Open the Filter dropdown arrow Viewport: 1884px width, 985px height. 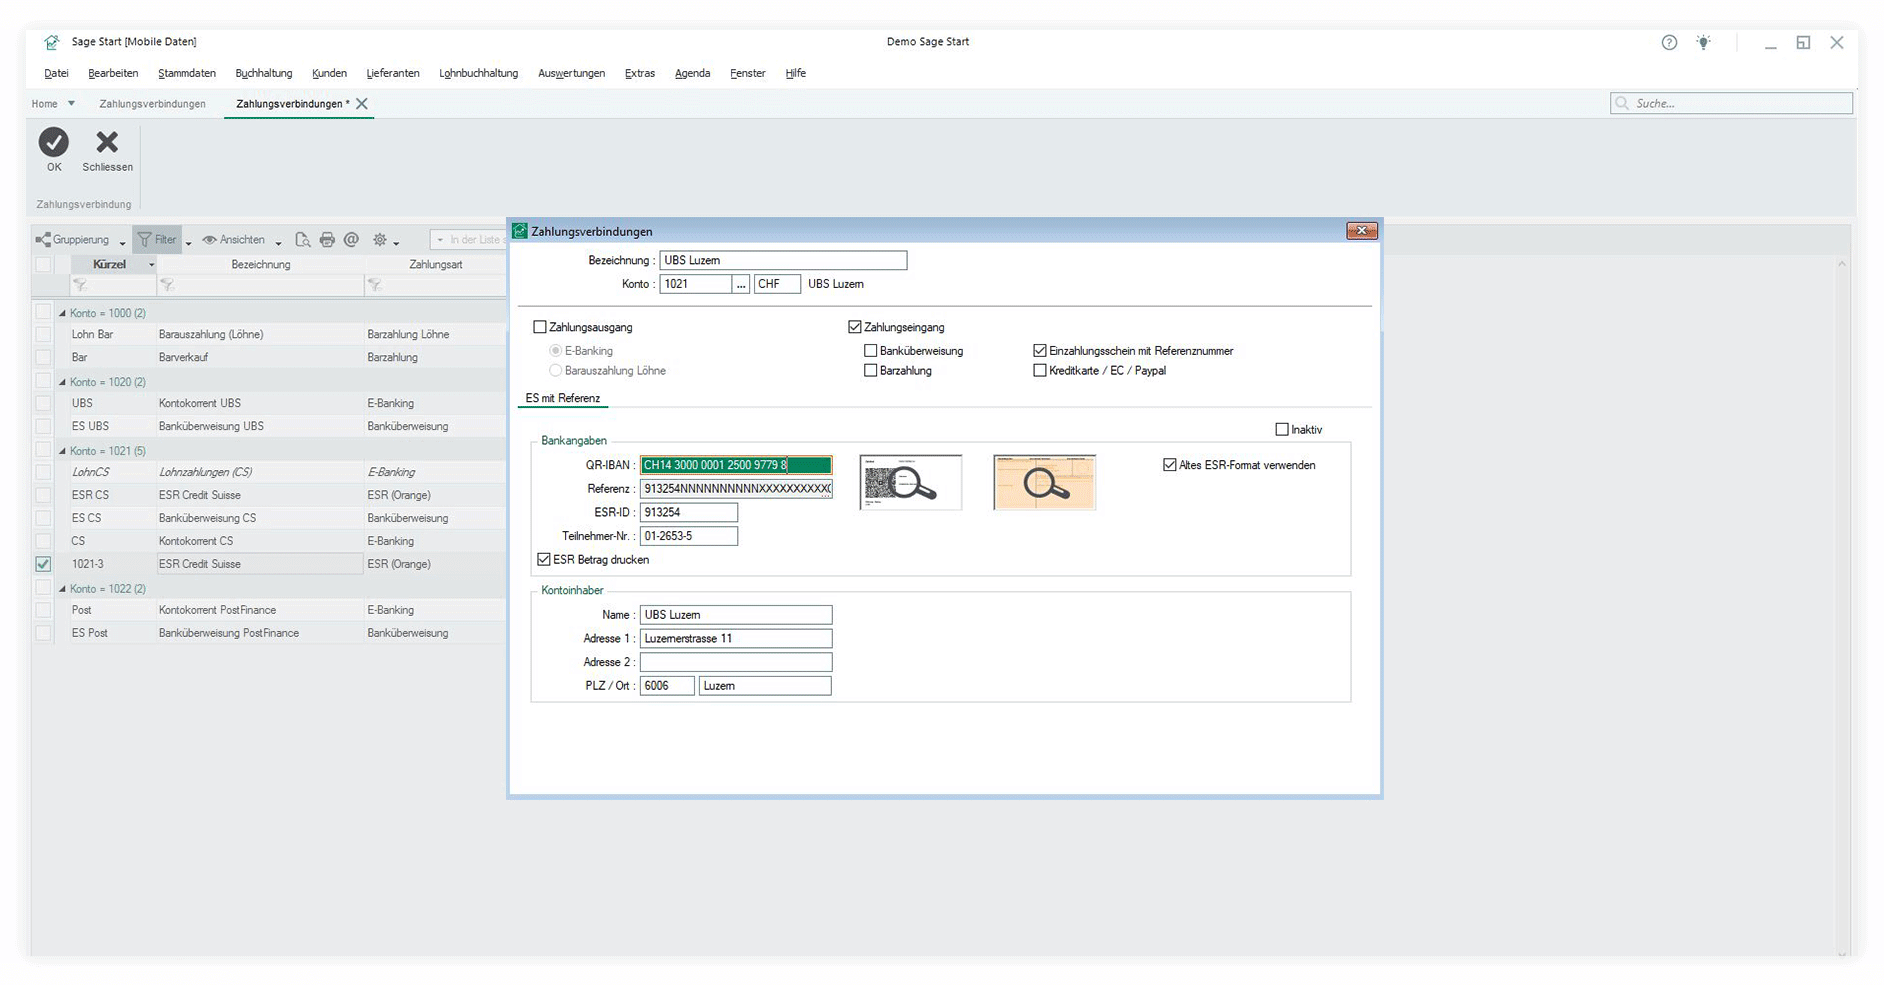click(188, 242)
